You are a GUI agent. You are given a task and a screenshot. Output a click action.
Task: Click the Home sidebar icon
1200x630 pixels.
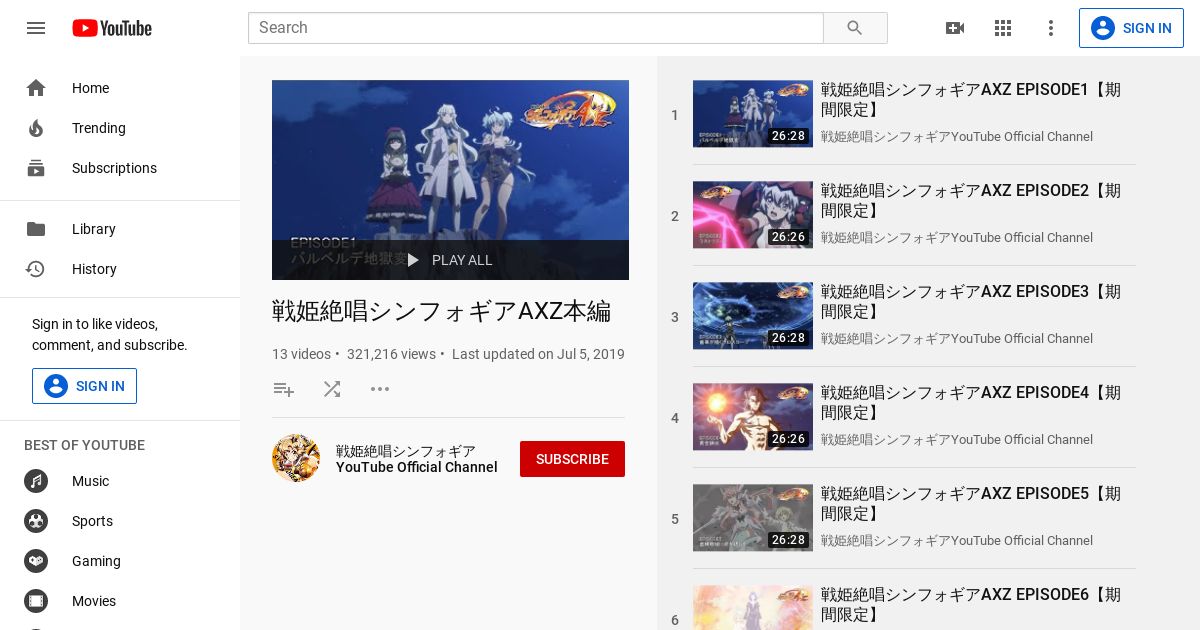click(x=36, y=88)
